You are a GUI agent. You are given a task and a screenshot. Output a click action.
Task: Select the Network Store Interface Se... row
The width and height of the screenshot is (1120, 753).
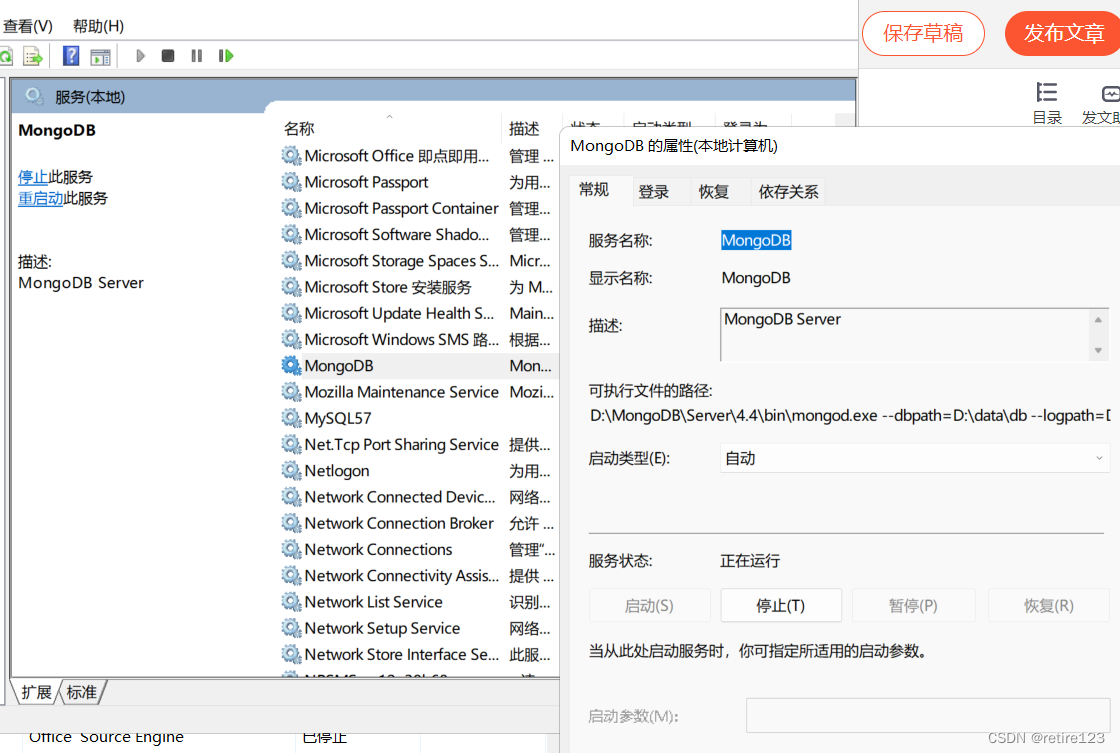[418, 654]
